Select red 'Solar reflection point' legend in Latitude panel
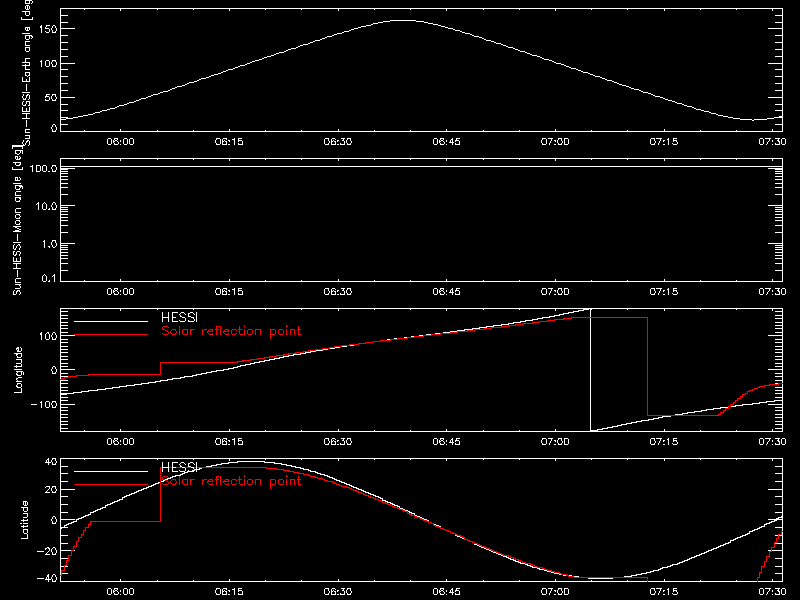The image size is (800, 600). click(x=231, y=481)
